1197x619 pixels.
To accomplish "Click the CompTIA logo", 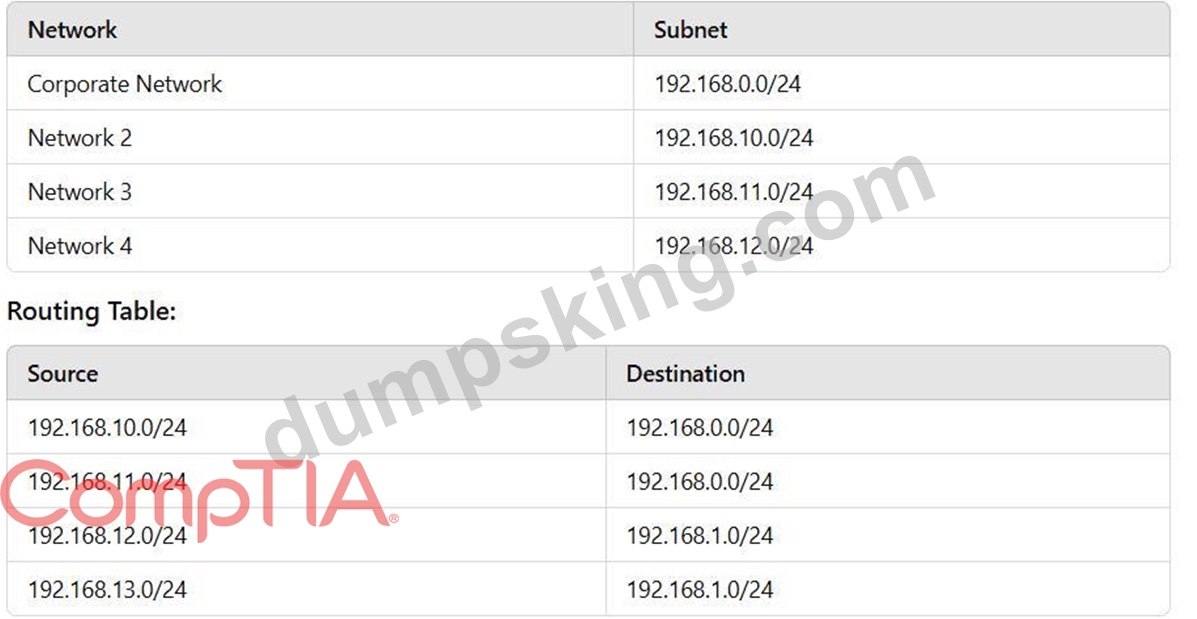I will [x=198, y=498].
